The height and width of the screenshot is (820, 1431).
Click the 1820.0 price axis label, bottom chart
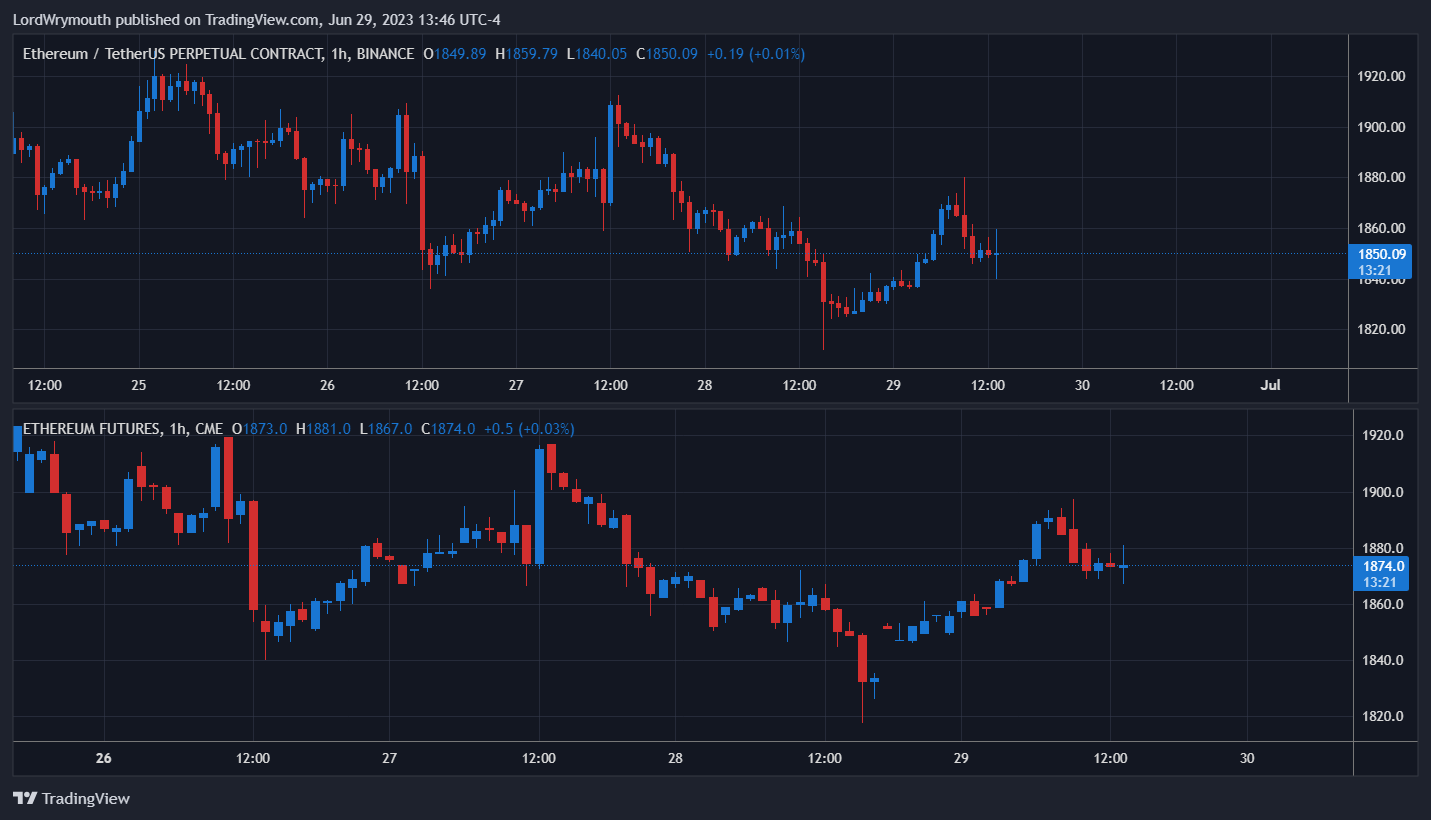pyautogui.click(x=1384, y=716)
